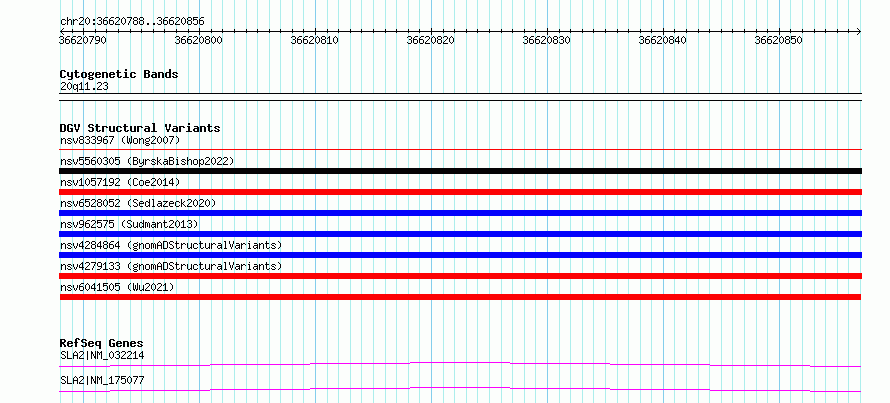This screenshot has height=403, width=890.
Task: Click the blue nsv4284864 gnomAD bar
Action: point(460,255)
